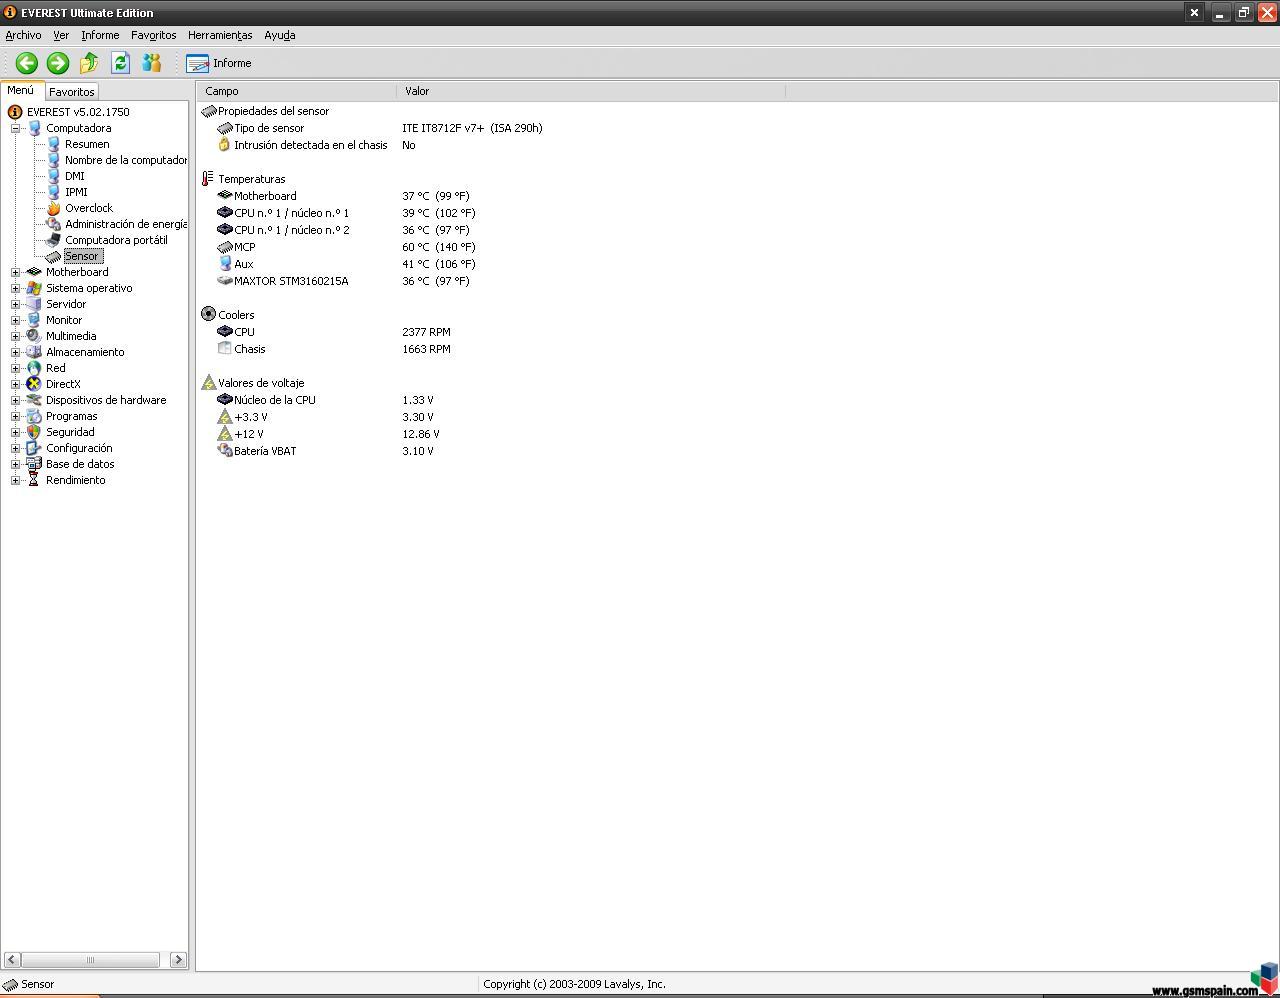The image size is (1280, 998).
Task: Expand the DirectX tree node
Action: (x=15, y=384)
